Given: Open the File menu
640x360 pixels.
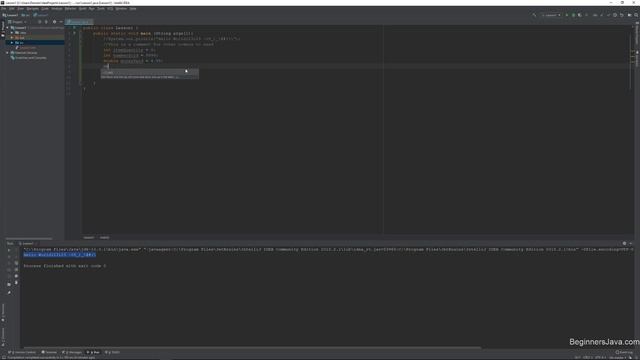Looking at the screenshot, I should [x=3, y=9].
